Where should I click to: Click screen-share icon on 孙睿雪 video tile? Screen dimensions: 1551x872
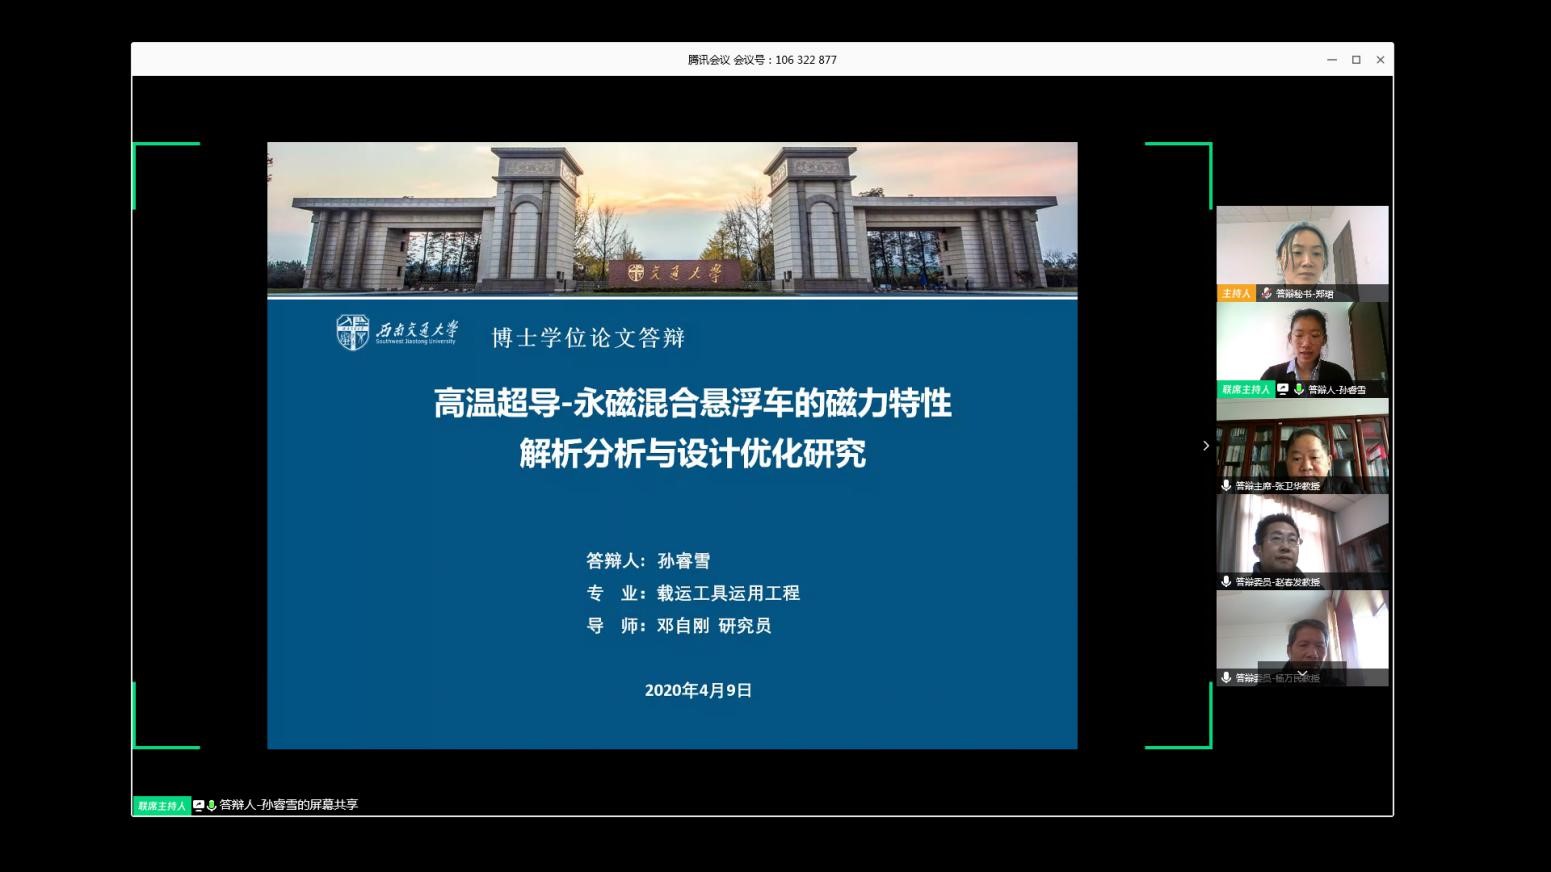tap(1283, 389)
